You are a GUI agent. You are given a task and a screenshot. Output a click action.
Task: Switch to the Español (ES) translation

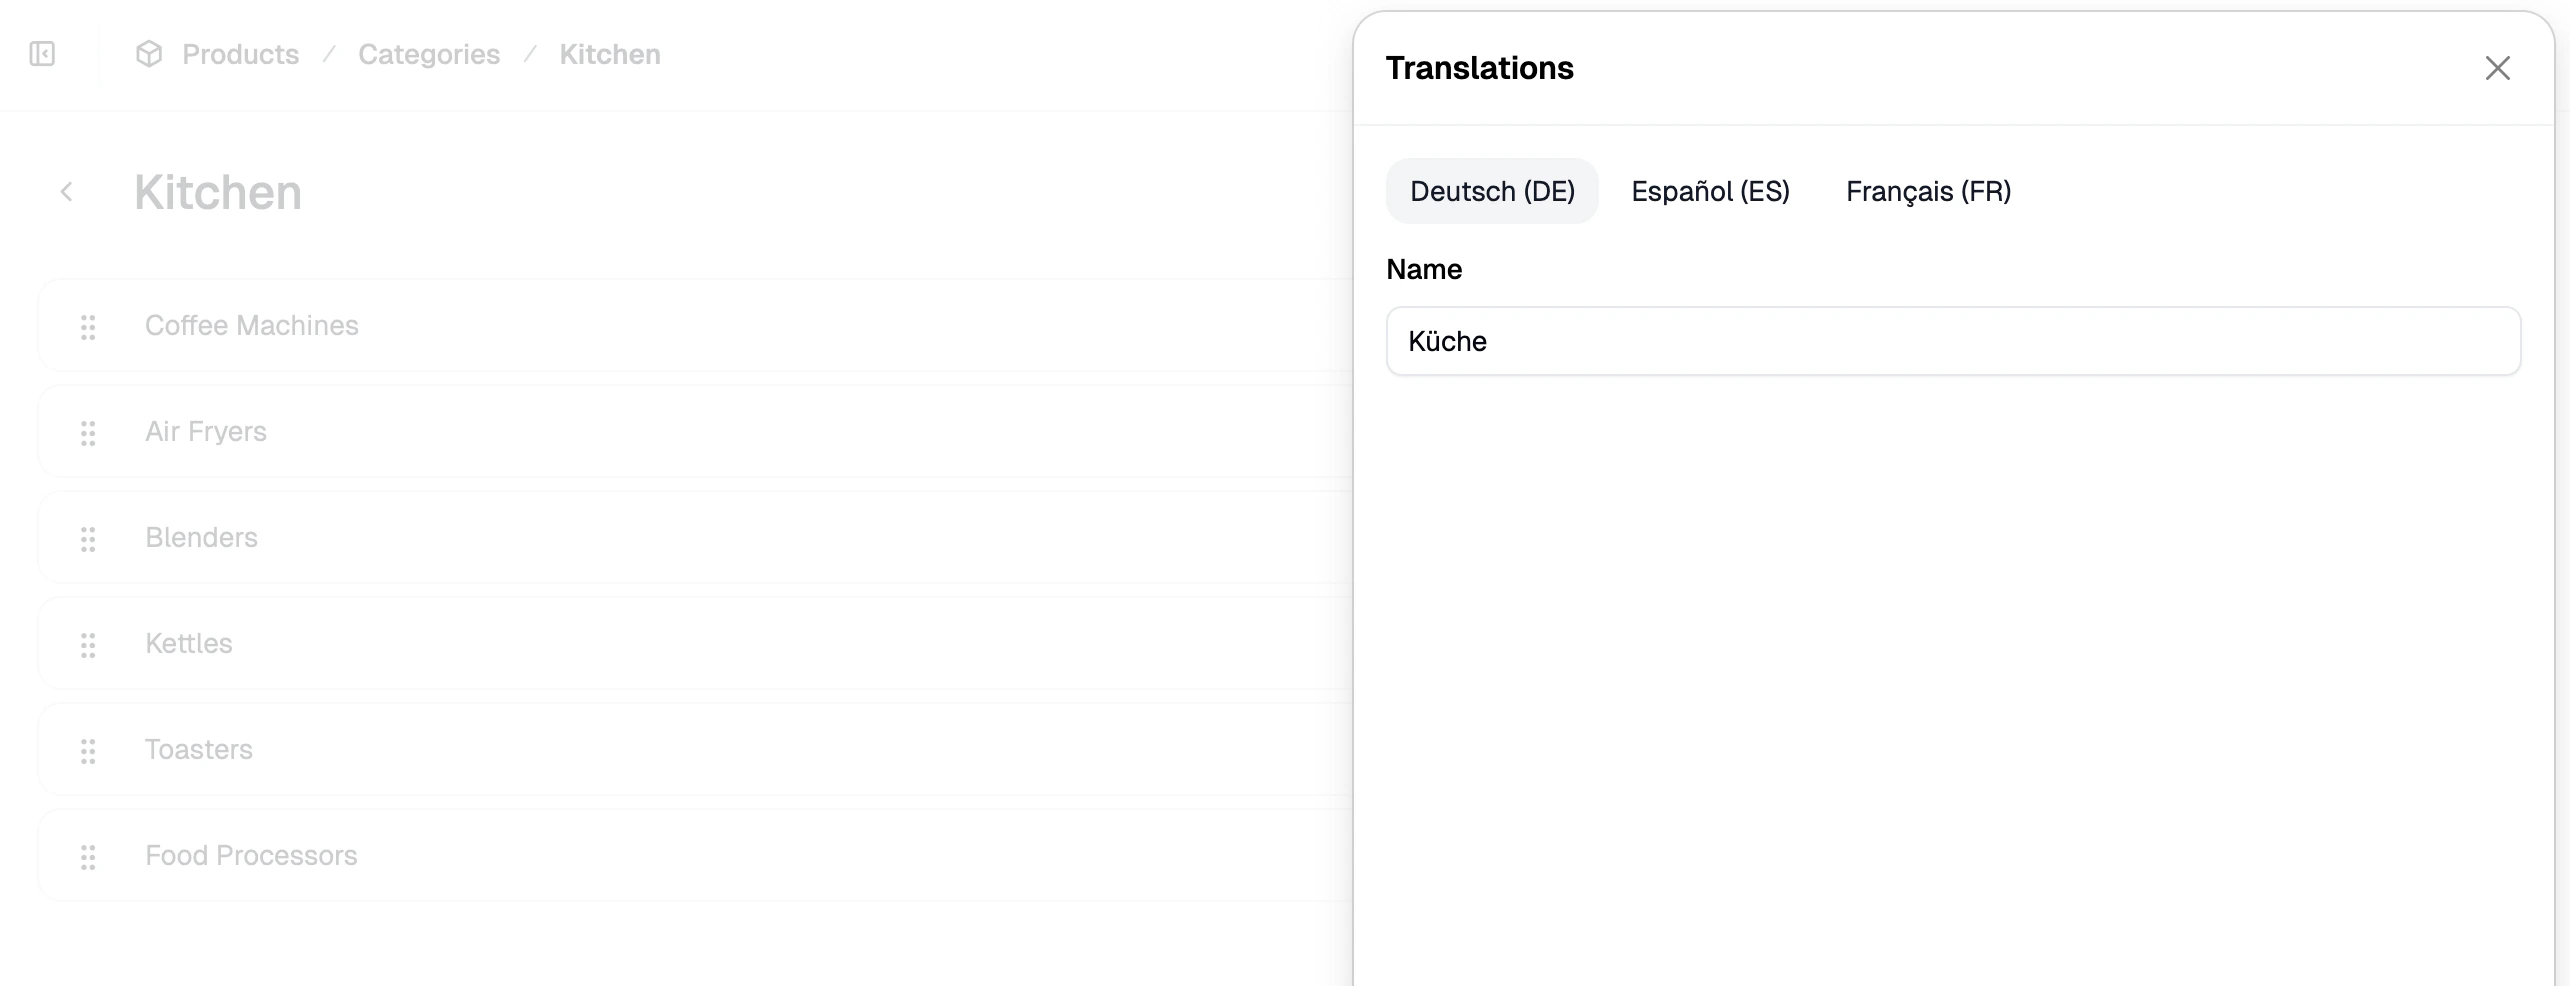point(1709,191)
